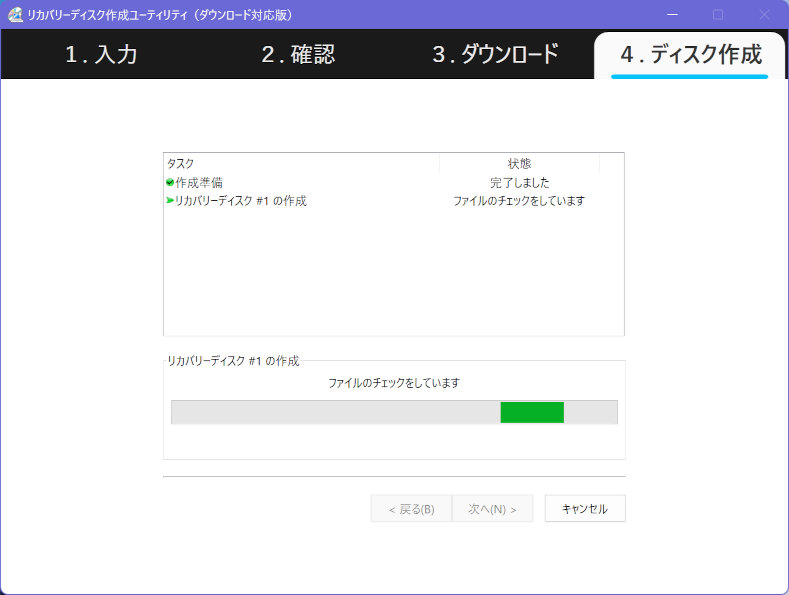The height and width of the screenshot is (595, 789).
Task: Click the ファイルのチェックをしています label above progress bar
Action: click(x=394, y=383)
